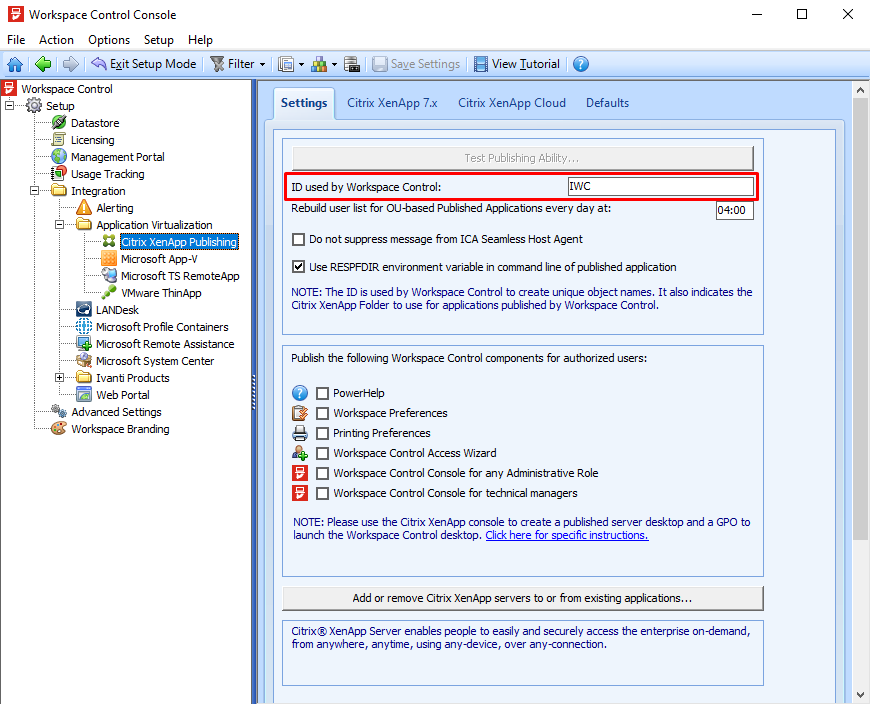Image resolution: width=870 pixels, height=704 pixels.
Task: Click the window layout toolbar icon
Action: pyautogui.click(x=286, y=64)
